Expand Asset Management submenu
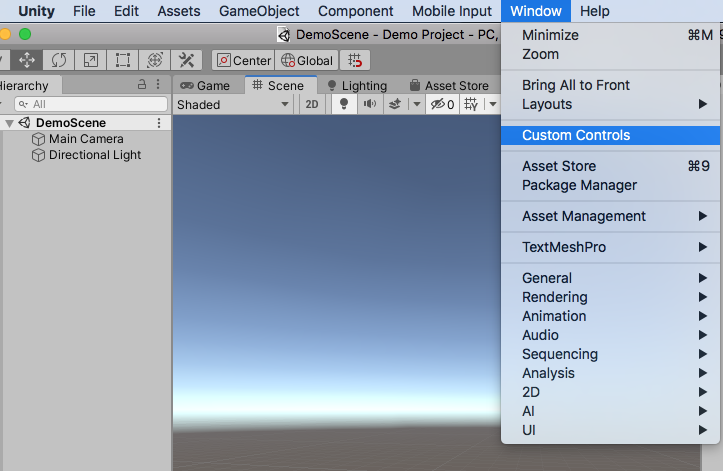The width and height of the screenshot is (723, 471). tap(610, 216)
